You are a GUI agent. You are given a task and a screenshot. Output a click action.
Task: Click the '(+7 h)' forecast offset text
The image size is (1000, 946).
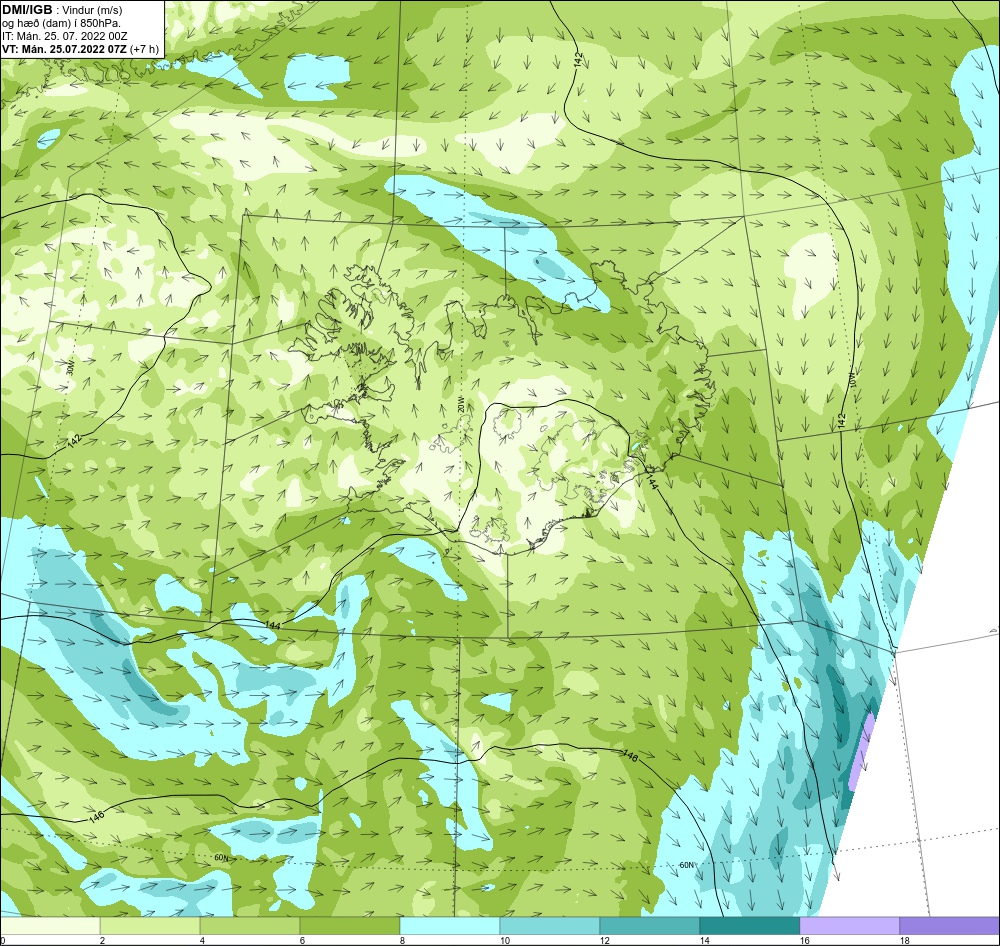(144, 50)
